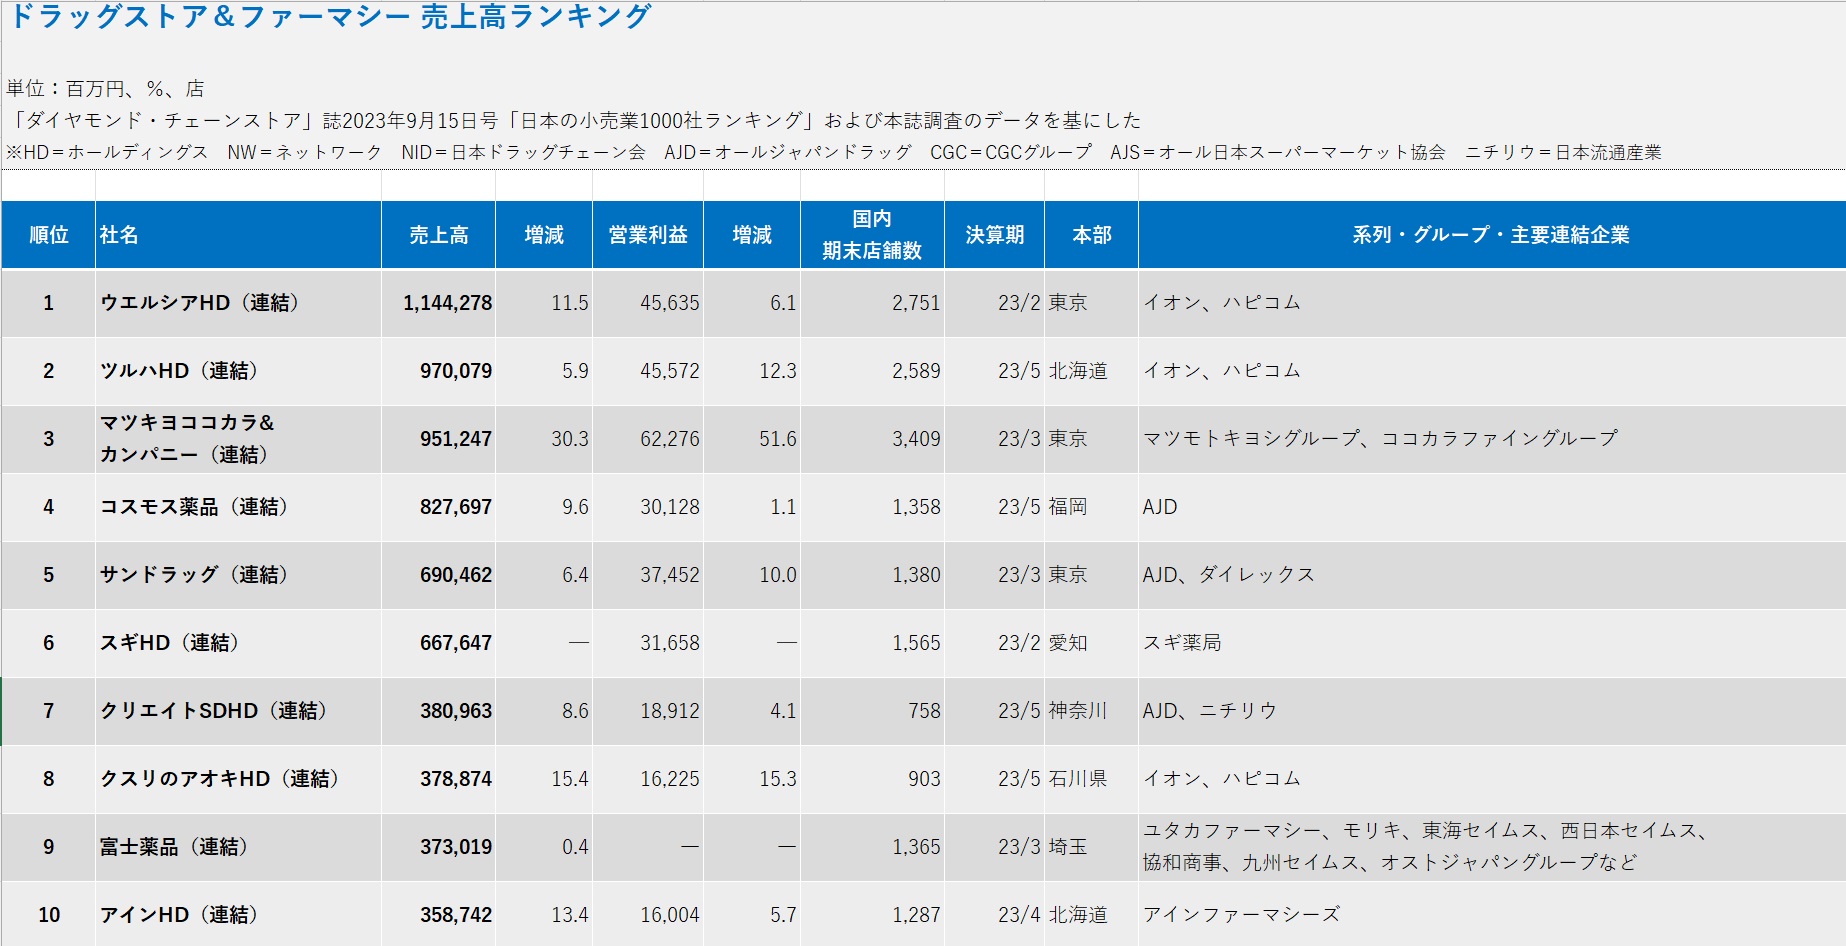Click the 順位 header cell
1846x946 pixels.
tap(48, 235)
